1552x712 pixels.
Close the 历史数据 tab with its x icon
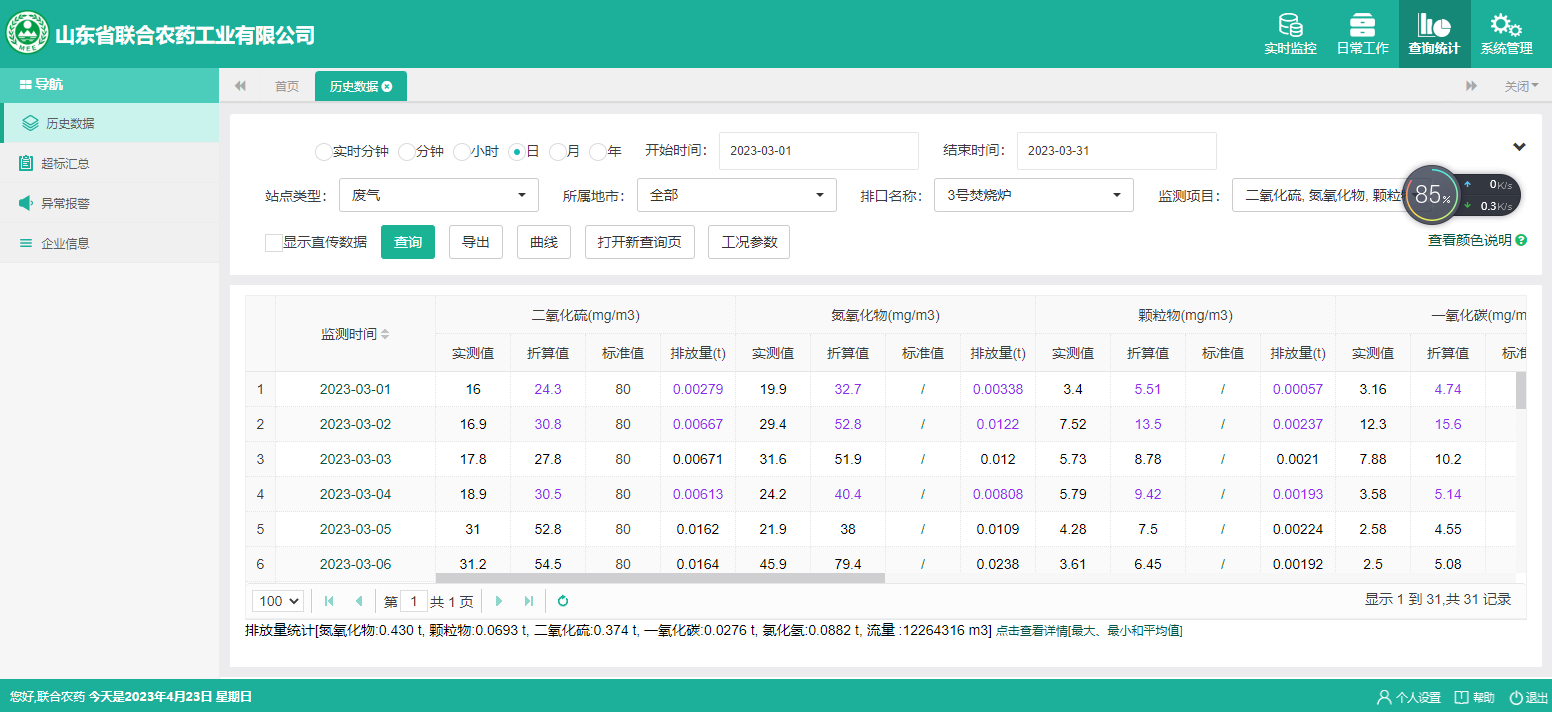tap(387, 86)
